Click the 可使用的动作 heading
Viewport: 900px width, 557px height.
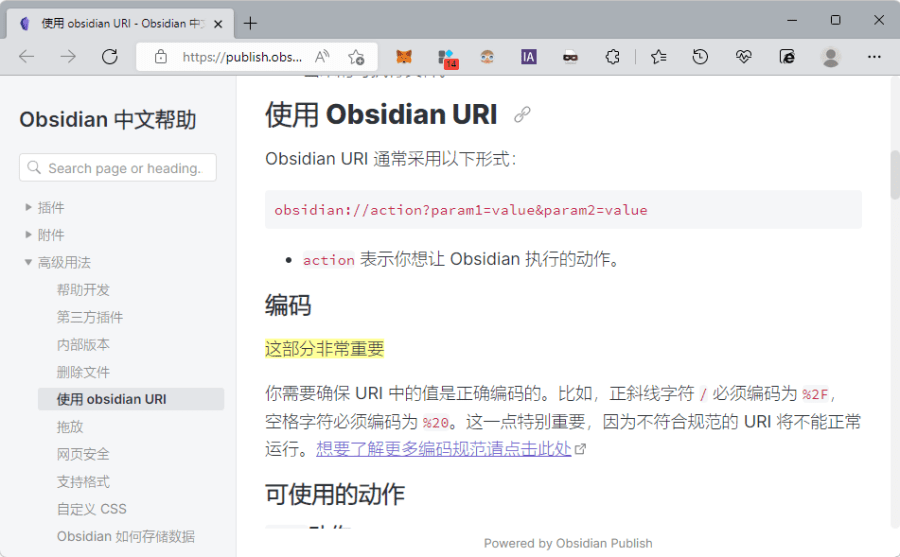tap(335, 494)
